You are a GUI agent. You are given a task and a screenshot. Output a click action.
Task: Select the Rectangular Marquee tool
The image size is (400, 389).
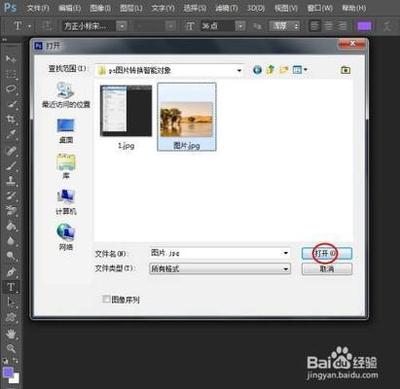[11, 74]
